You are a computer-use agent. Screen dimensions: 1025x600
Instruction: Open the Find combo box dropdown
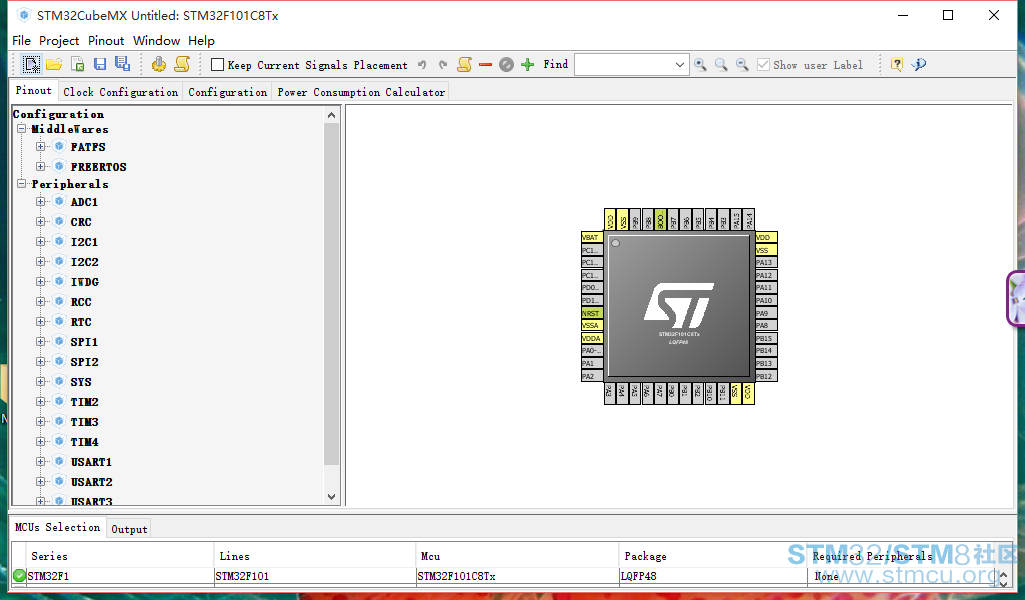[x=680, y=65]
